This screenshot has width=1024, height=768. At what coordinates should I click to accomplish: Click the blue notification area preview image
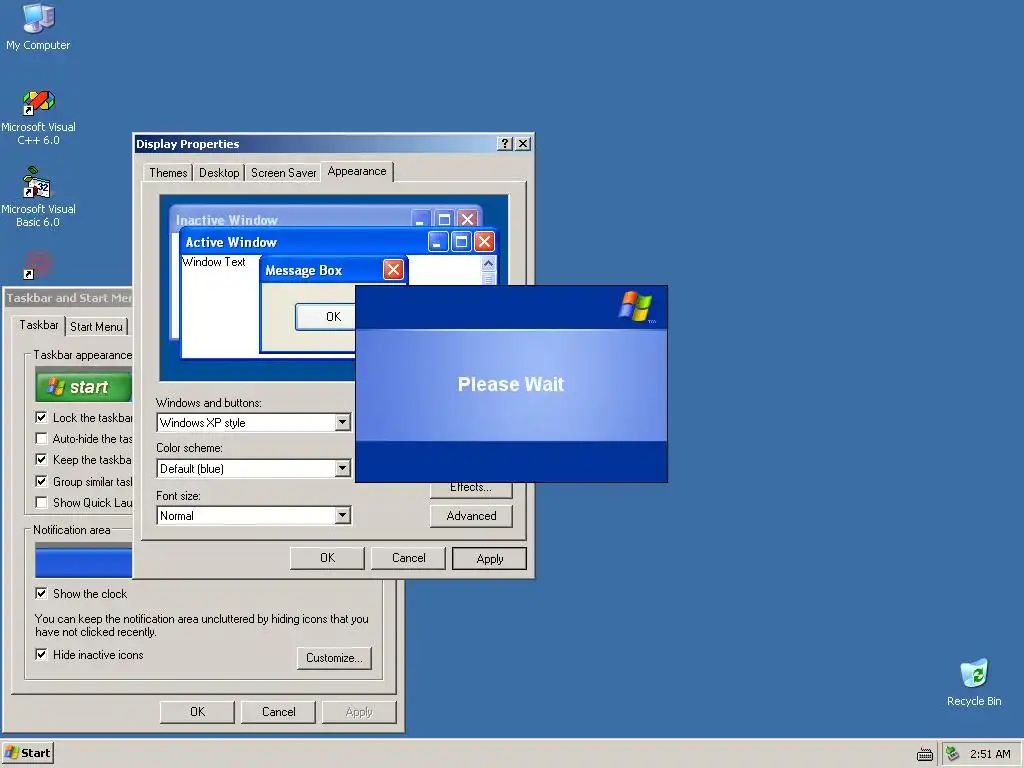84,562
